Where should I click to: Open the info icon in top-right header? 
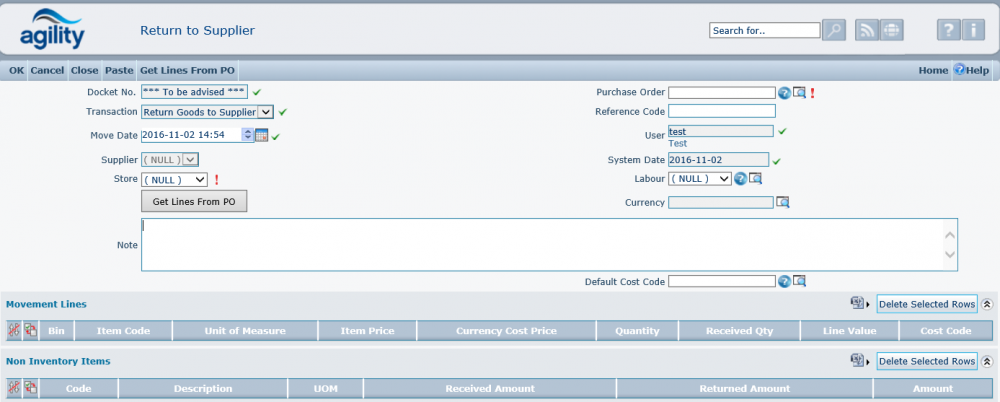pos(974,30)
